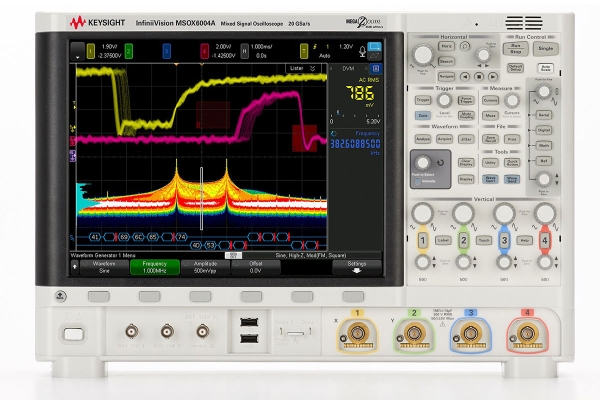Push the Run/Stop button
The image size is (600, 400).
point(515,49)
